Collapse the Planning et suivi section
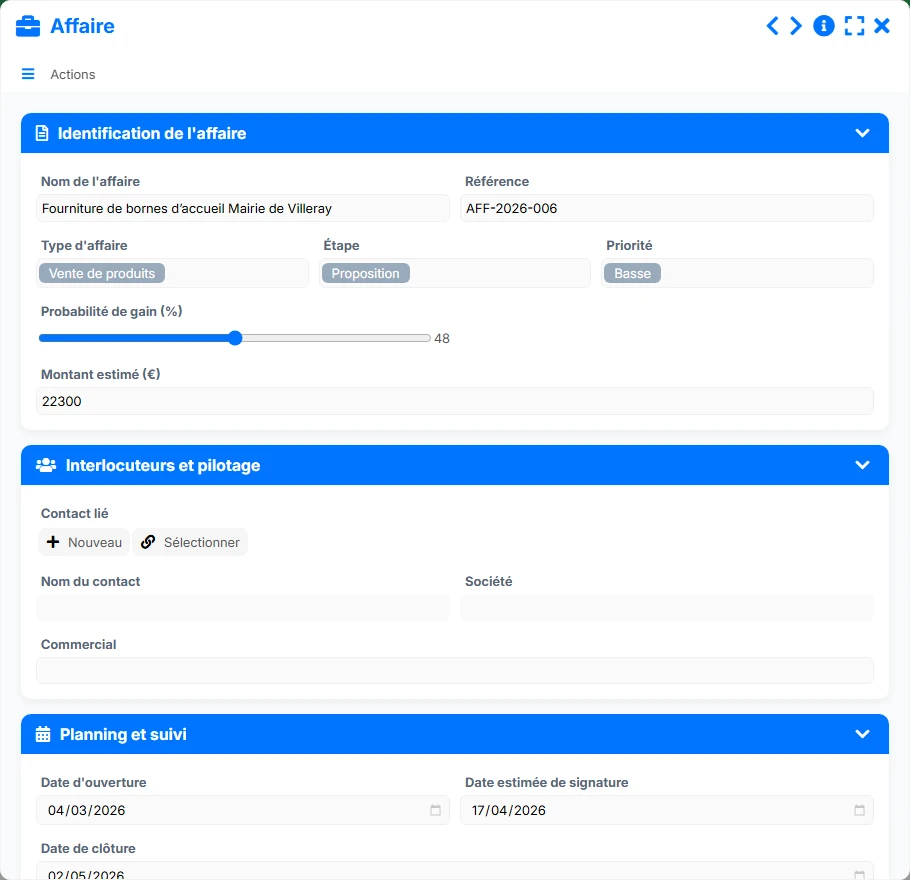The image size is (910, 880). click(862, 734)
